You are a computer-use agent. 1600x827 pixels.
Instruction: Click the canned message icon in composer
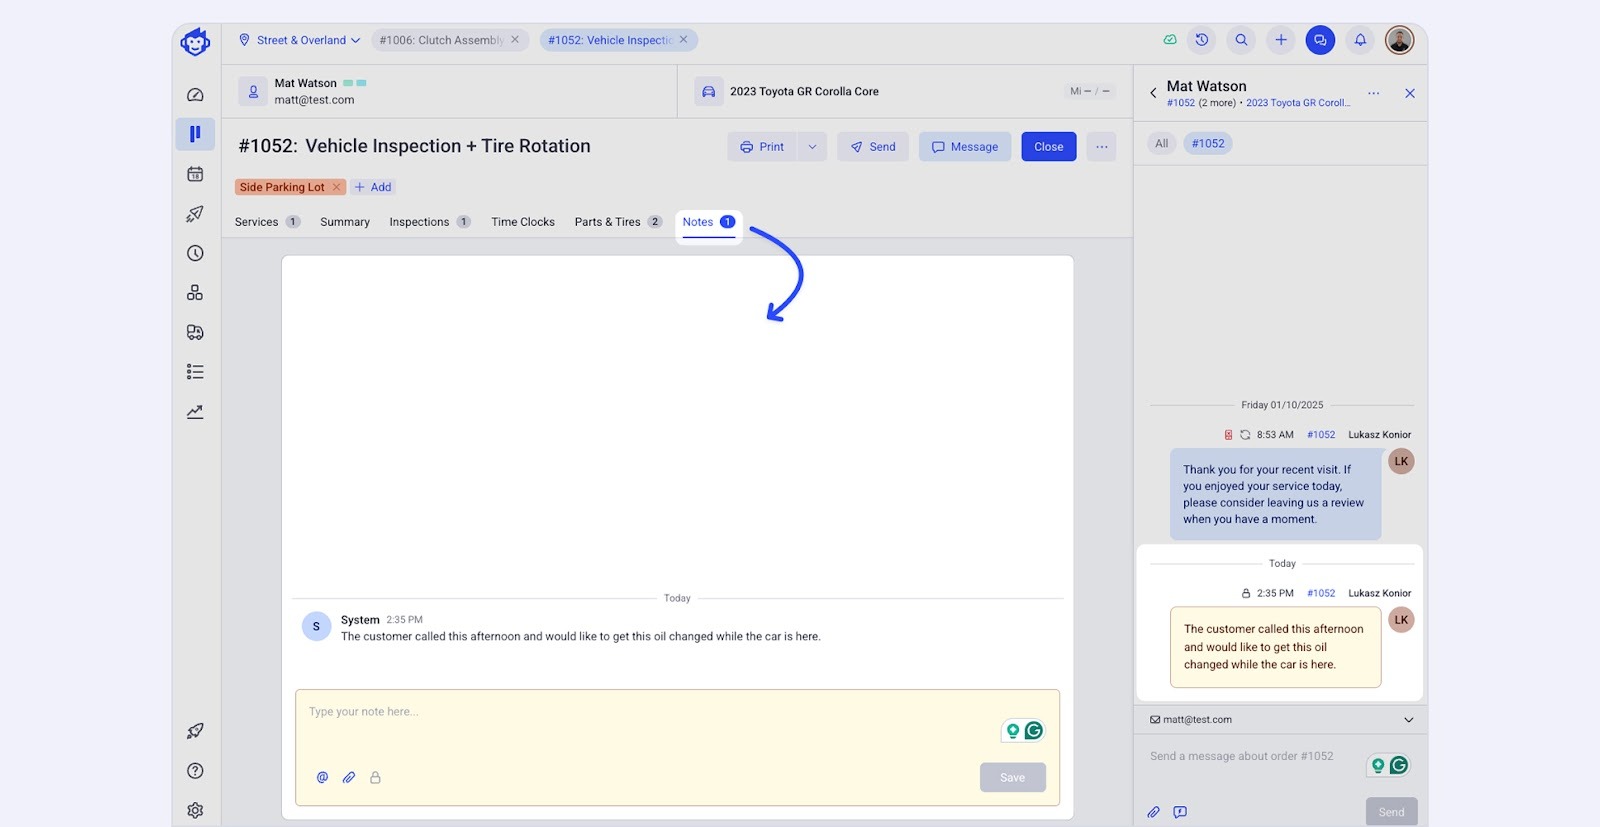(x=1180, y=812)
